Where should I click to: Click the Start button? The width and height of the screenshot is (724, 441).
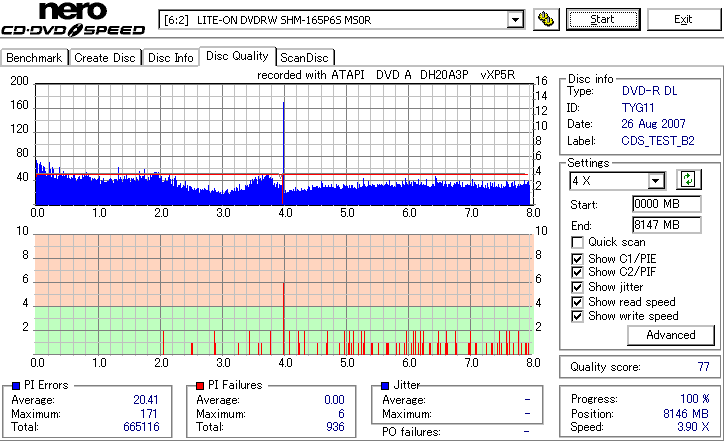pyautogui.click(x=603, y=19)
